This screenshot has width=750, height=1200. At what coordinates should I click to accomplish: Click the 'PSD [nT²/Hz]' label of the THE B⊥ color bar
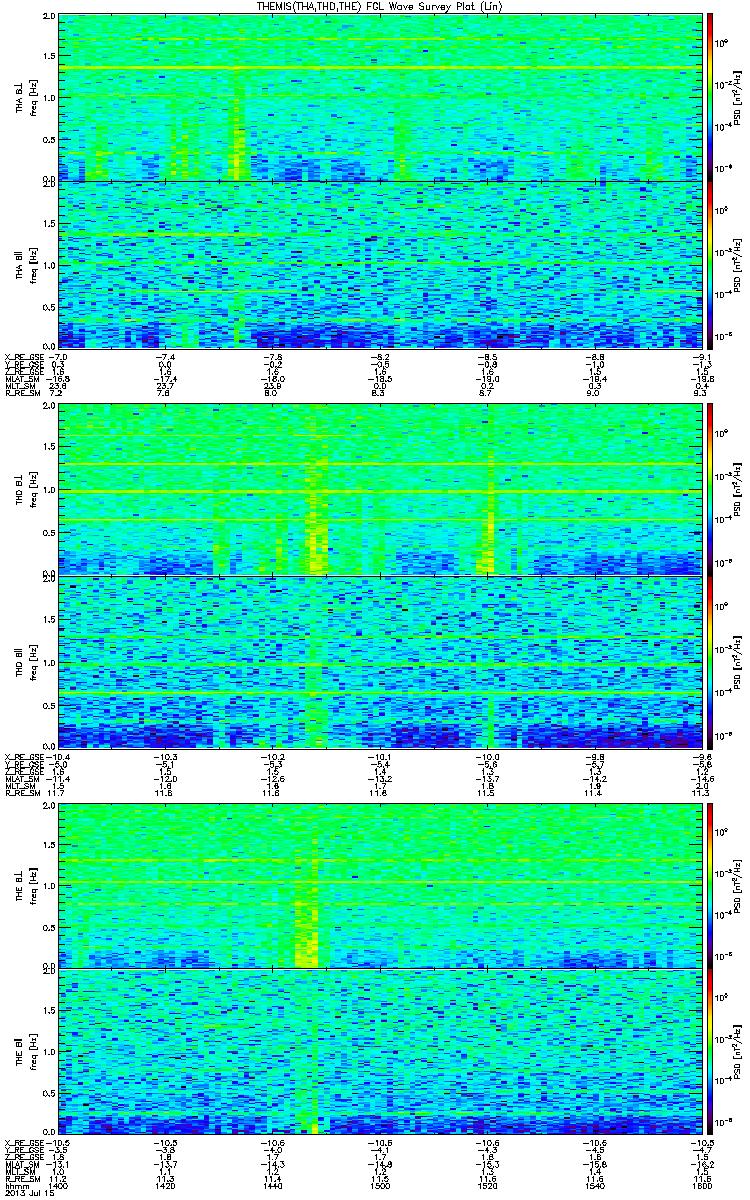(738, 886)
